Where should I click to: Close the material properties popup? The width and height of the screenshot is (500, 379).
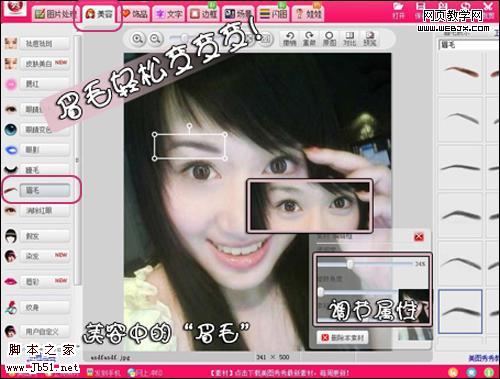tap(419, 237)
